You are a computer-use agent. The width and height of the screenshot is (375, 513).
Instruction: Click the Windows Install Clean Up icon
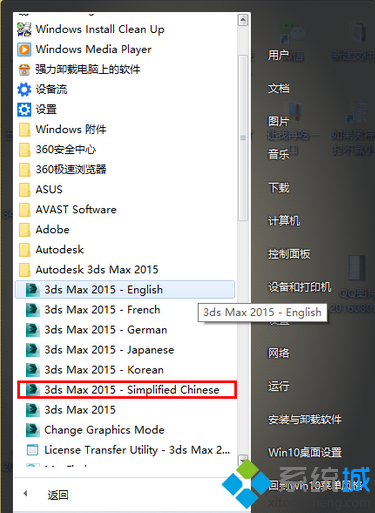[x=24, y=29]
